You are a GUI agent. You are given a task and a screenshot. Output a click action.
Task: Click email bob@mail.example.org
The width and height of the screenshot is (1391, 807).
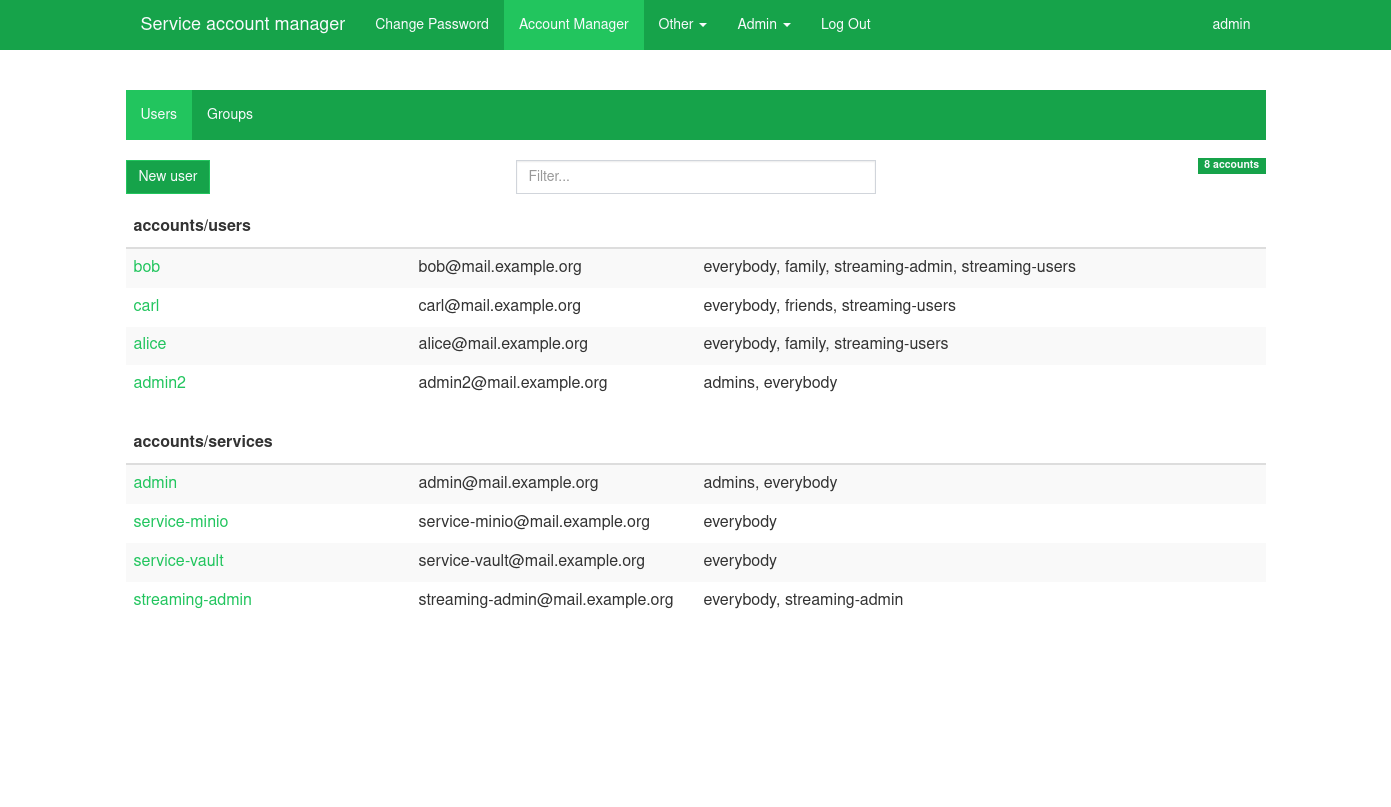click(500, 267)
